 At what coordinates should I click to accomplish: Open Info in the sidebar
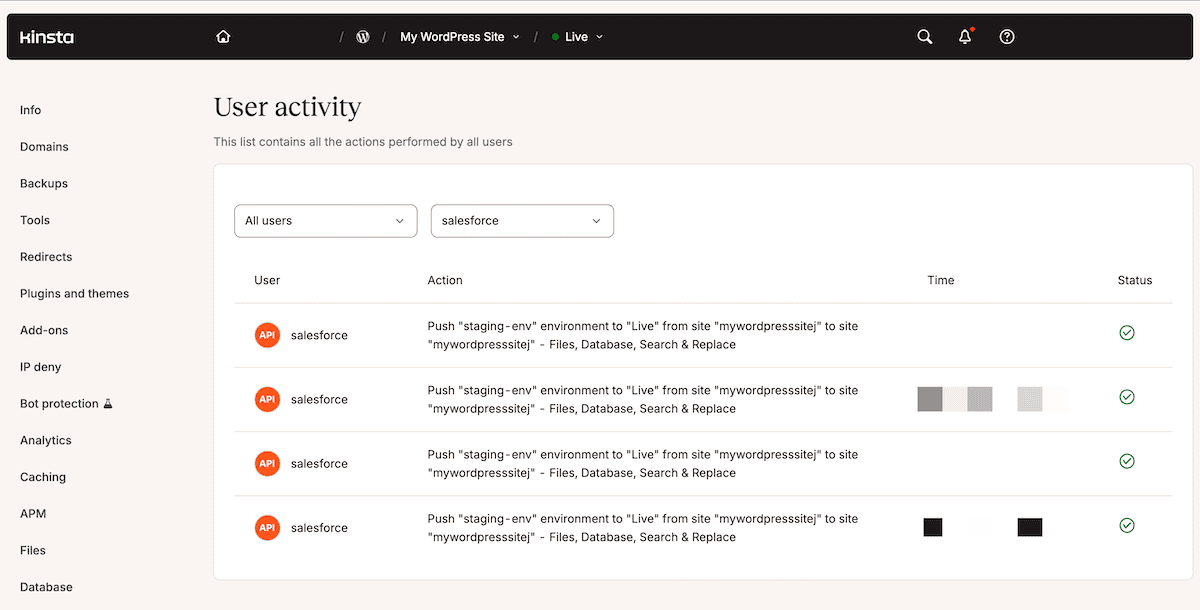tap(31, 110)
